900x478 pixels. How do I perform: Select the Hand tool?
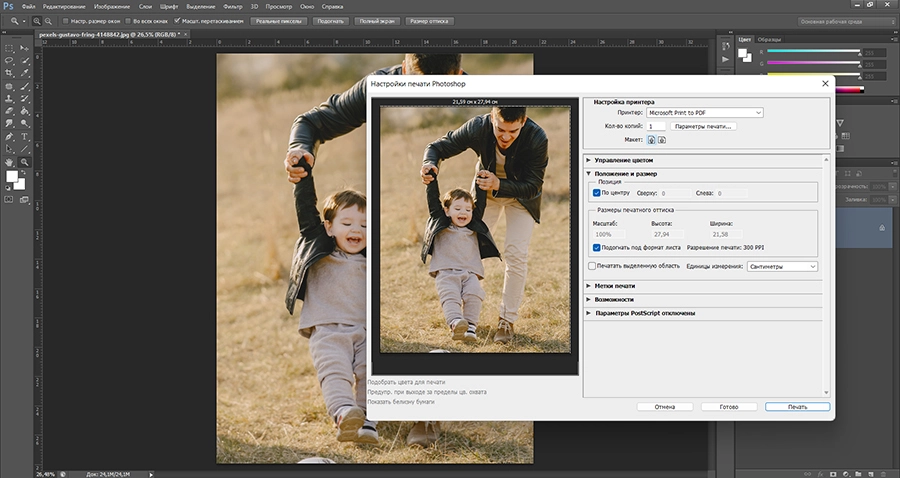coord(9,162)
